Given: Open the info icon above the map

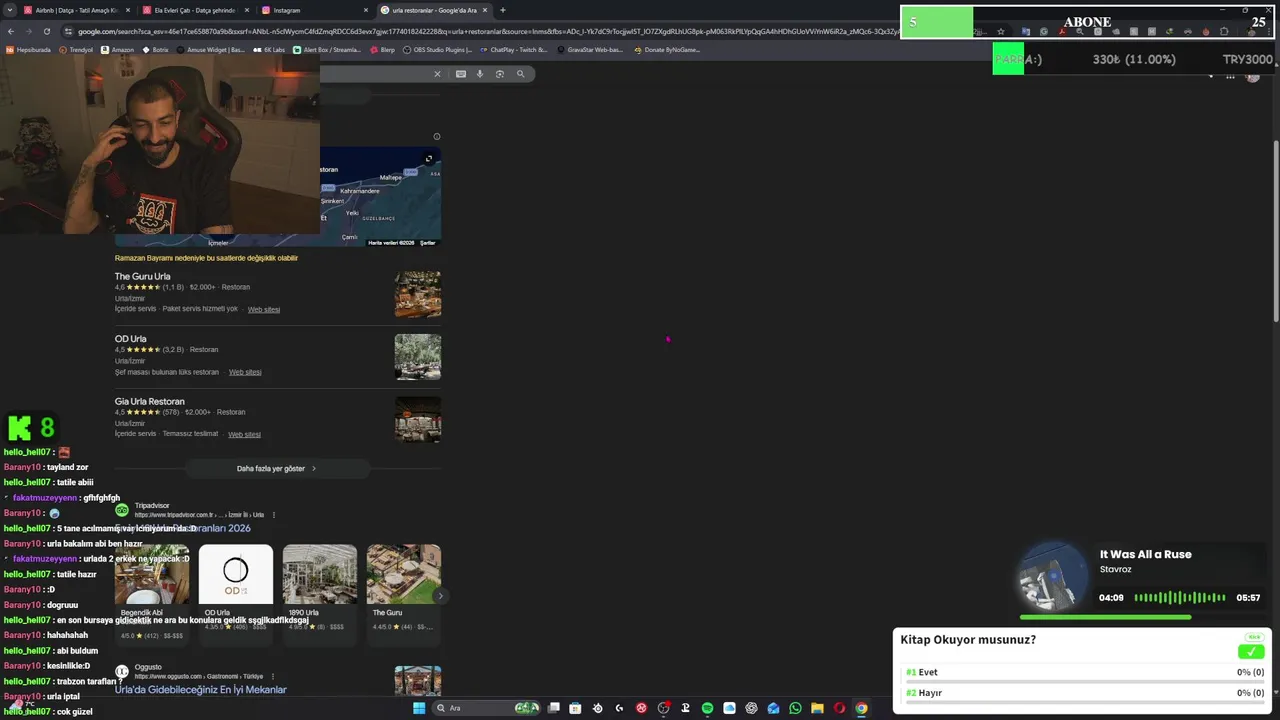Looking at the screenshot, I should point(437,136).
